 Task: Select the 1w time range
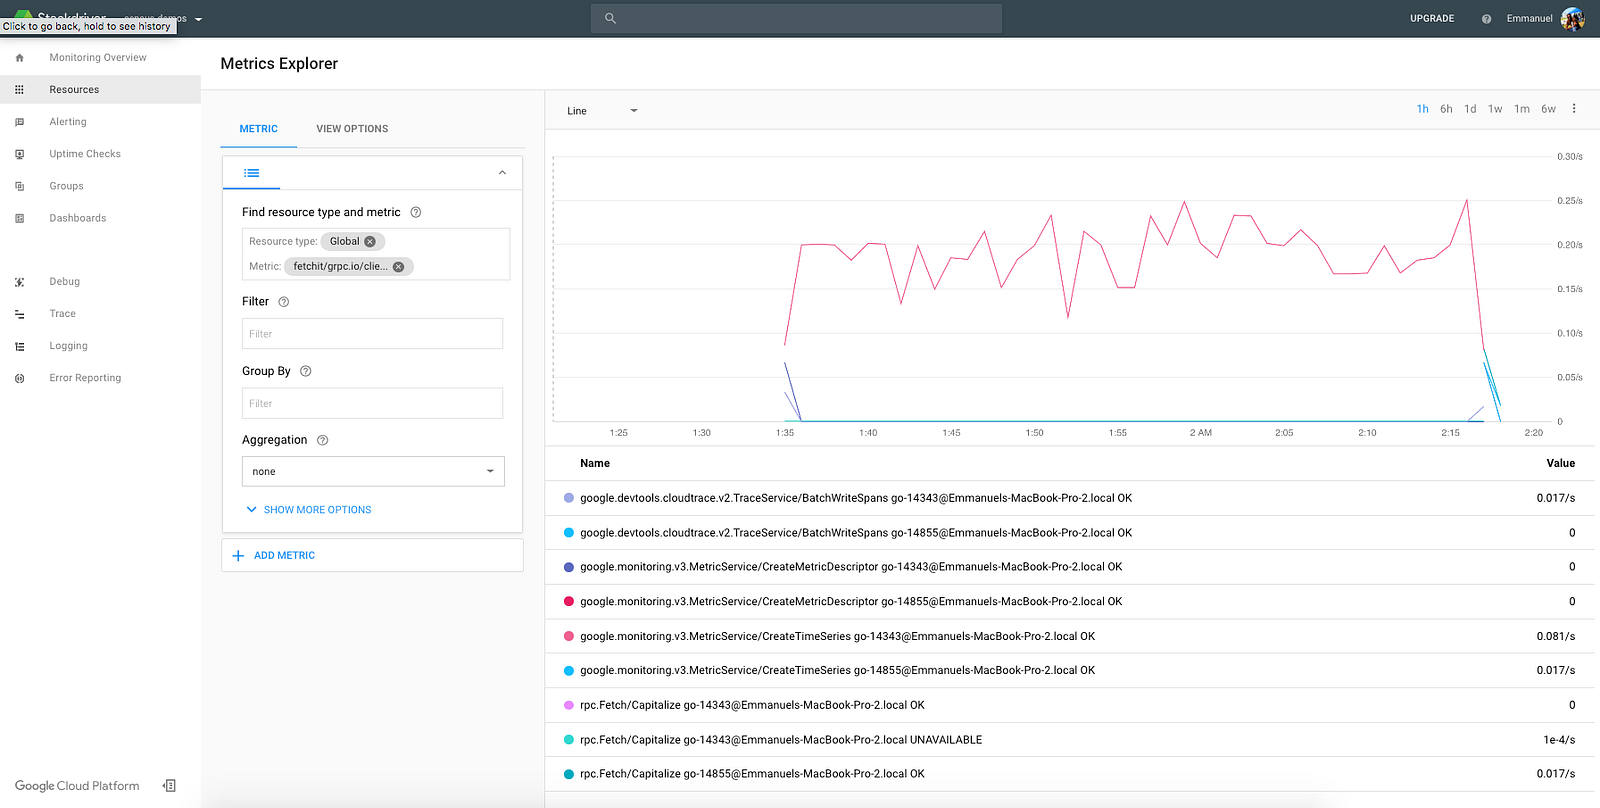1495,109
